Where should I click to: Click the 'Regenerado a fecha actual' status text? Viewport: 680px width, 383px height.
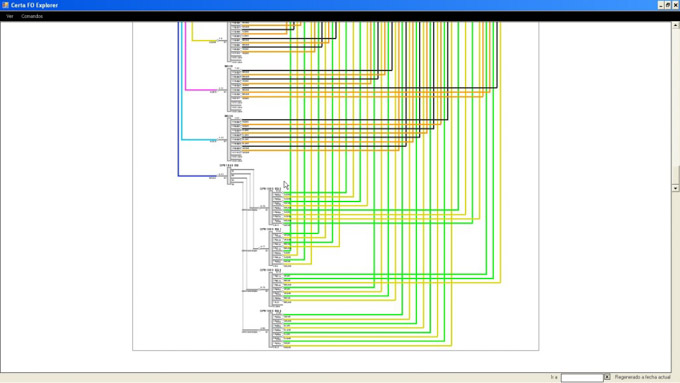(642, 377)
